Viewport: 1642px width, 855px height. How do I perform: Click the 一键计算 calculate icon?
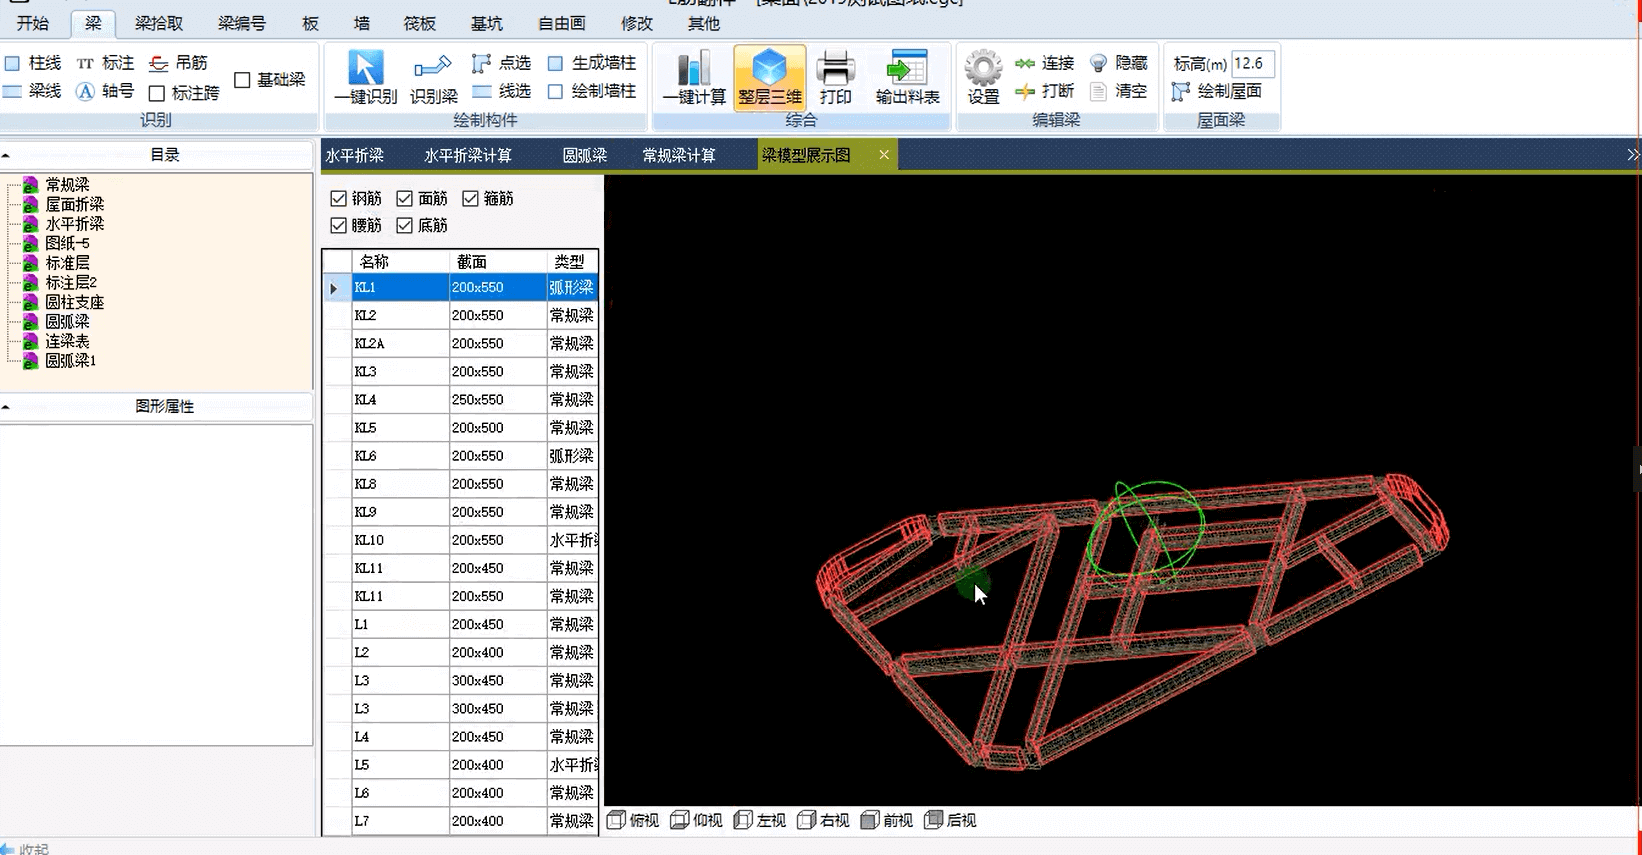(x=693, y=70)
